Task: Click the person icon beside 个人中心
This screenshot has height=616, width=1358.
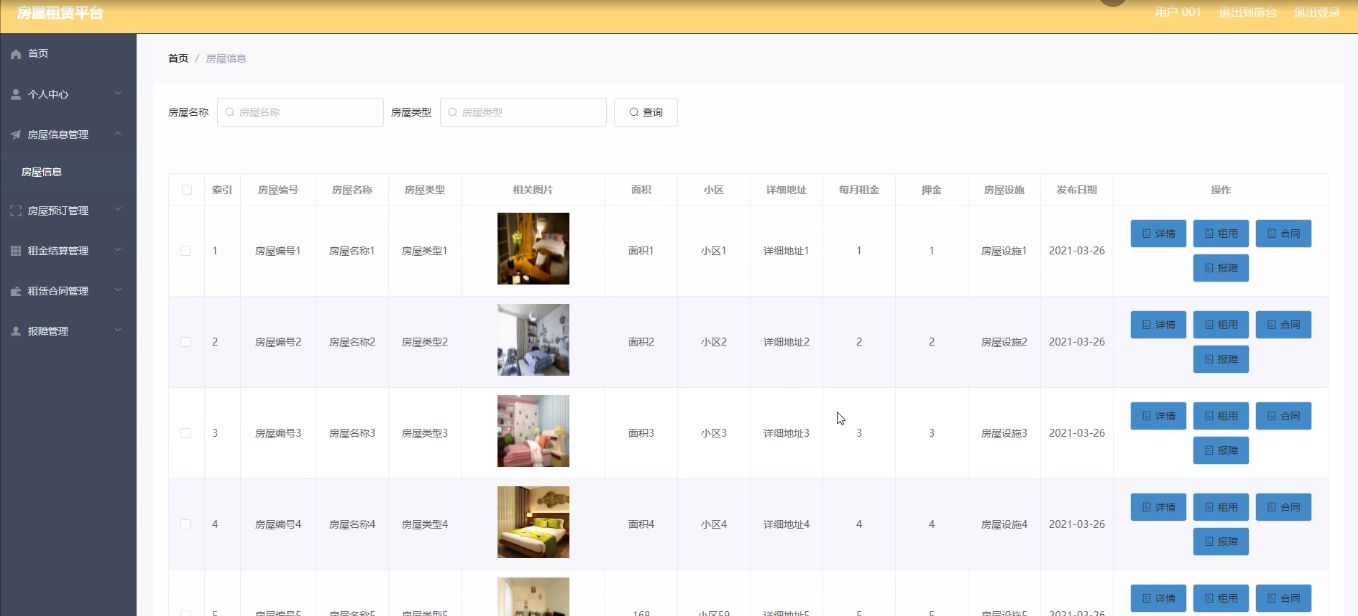Action: (16, 94)
